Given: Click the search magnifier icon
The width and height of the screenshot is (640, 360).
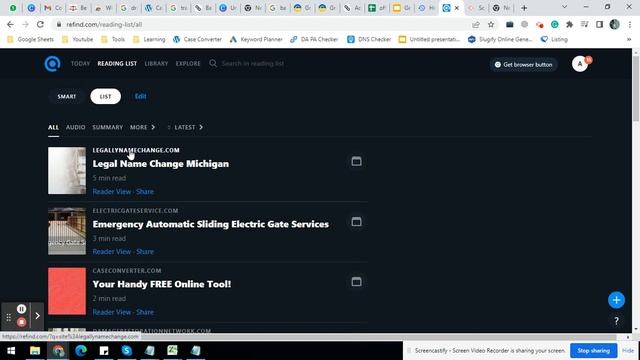Looking at the screenshot, I should (213, 63).
